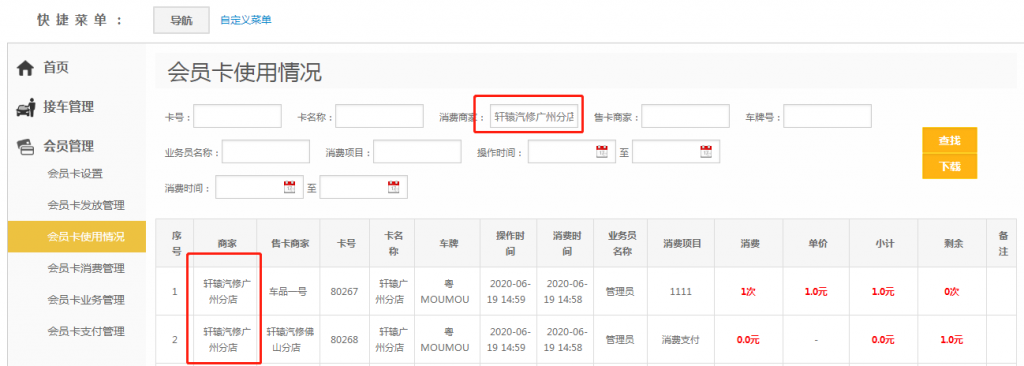Focus the 卡号 input field
The image size is (1024, 366).
coord(237,117)
